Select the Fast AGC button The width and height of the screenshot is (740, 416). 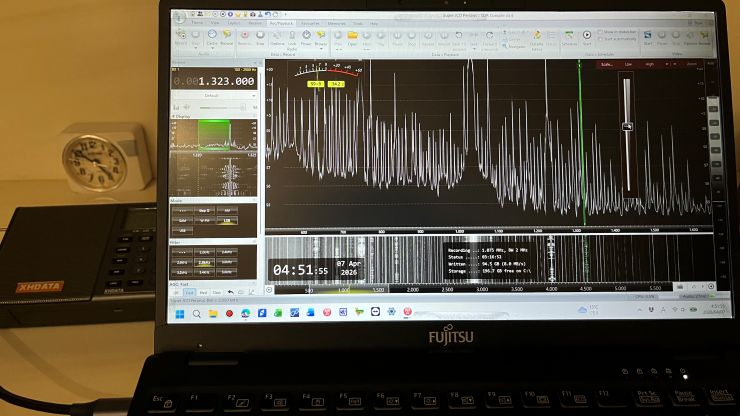[x=191, y=291]
